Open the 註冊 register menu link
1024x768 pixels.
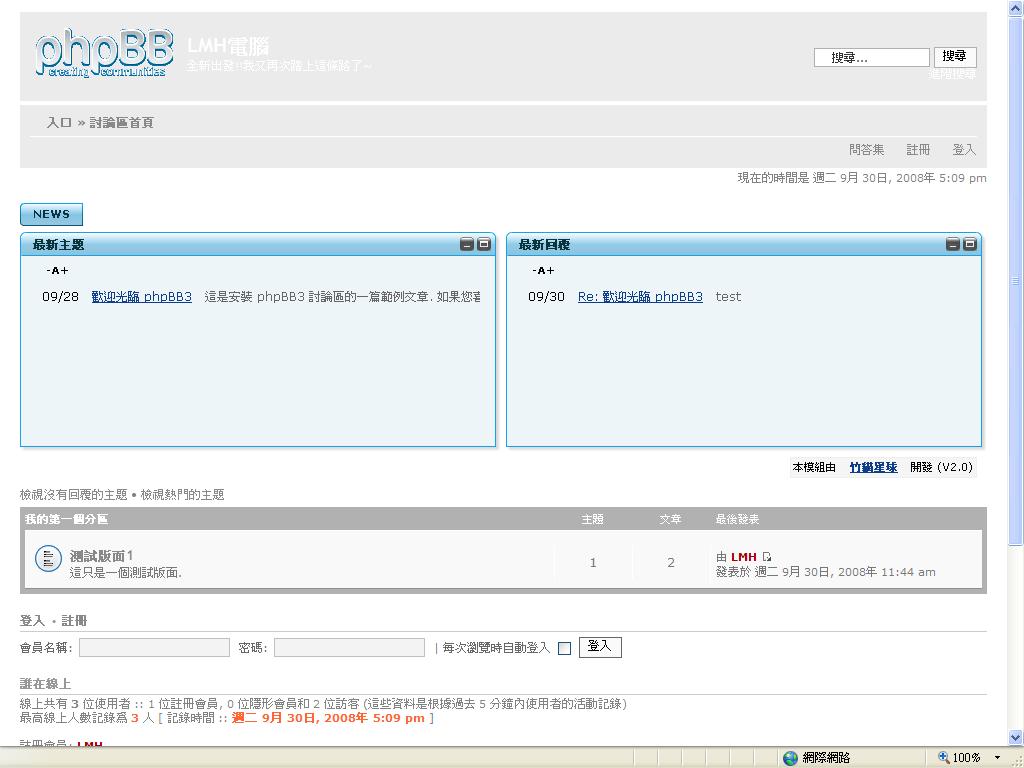point(918,150)
